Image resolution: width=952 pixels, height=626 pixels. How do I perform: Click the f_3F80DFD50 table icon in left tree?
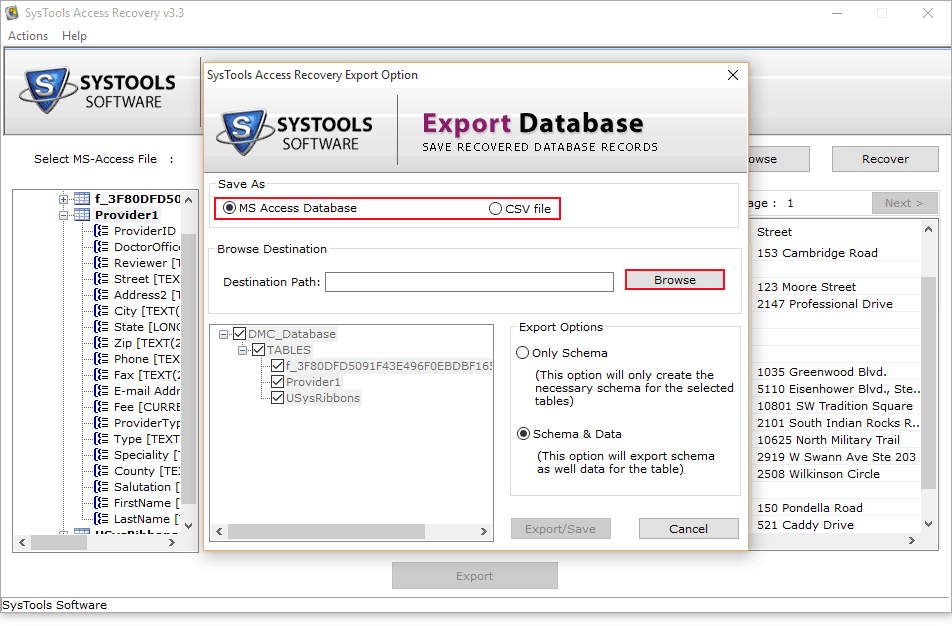tap(81, 199)
